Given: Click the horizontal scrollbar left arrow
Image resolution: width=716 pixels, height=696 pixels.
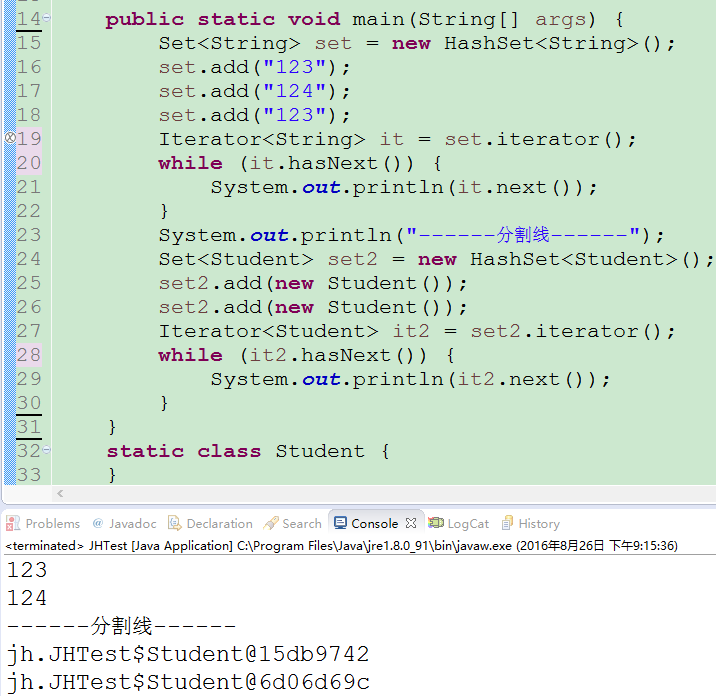Looking at the screenshot, I should pyautogui.click(x=60, y=494).
